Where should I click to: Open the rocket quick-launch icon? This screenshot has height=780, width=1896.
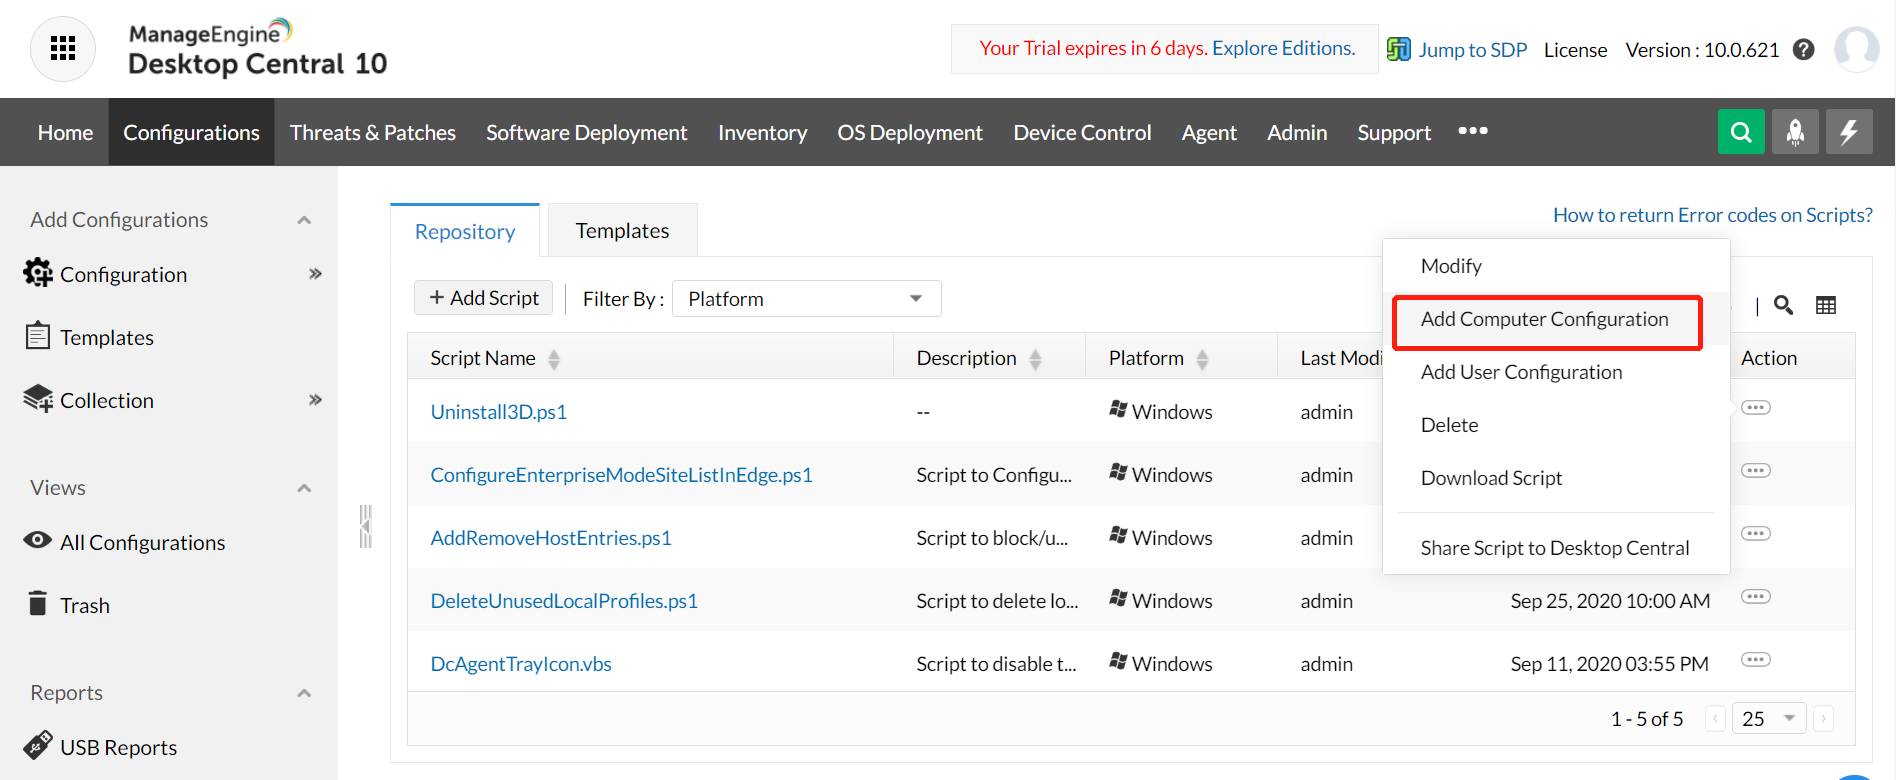click(1795, 132)
